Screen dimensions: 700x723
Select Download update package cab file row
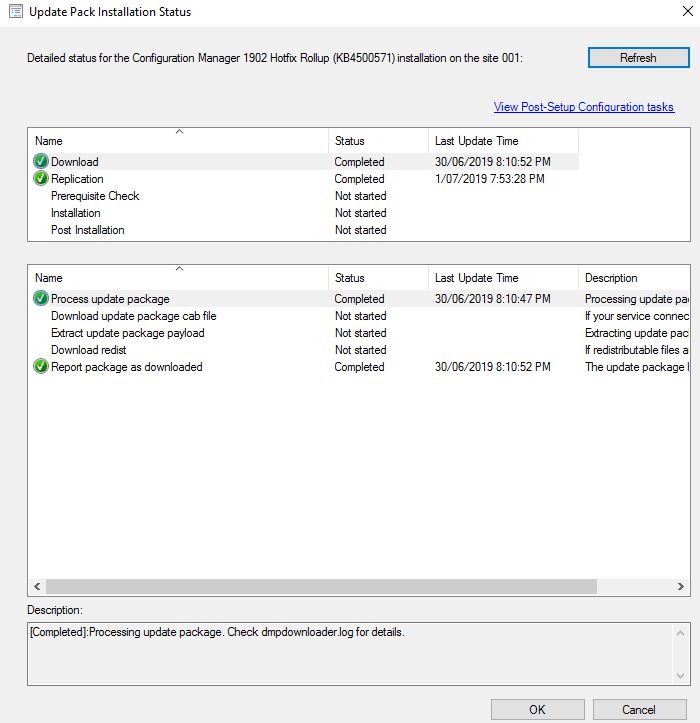coord(360,315)
